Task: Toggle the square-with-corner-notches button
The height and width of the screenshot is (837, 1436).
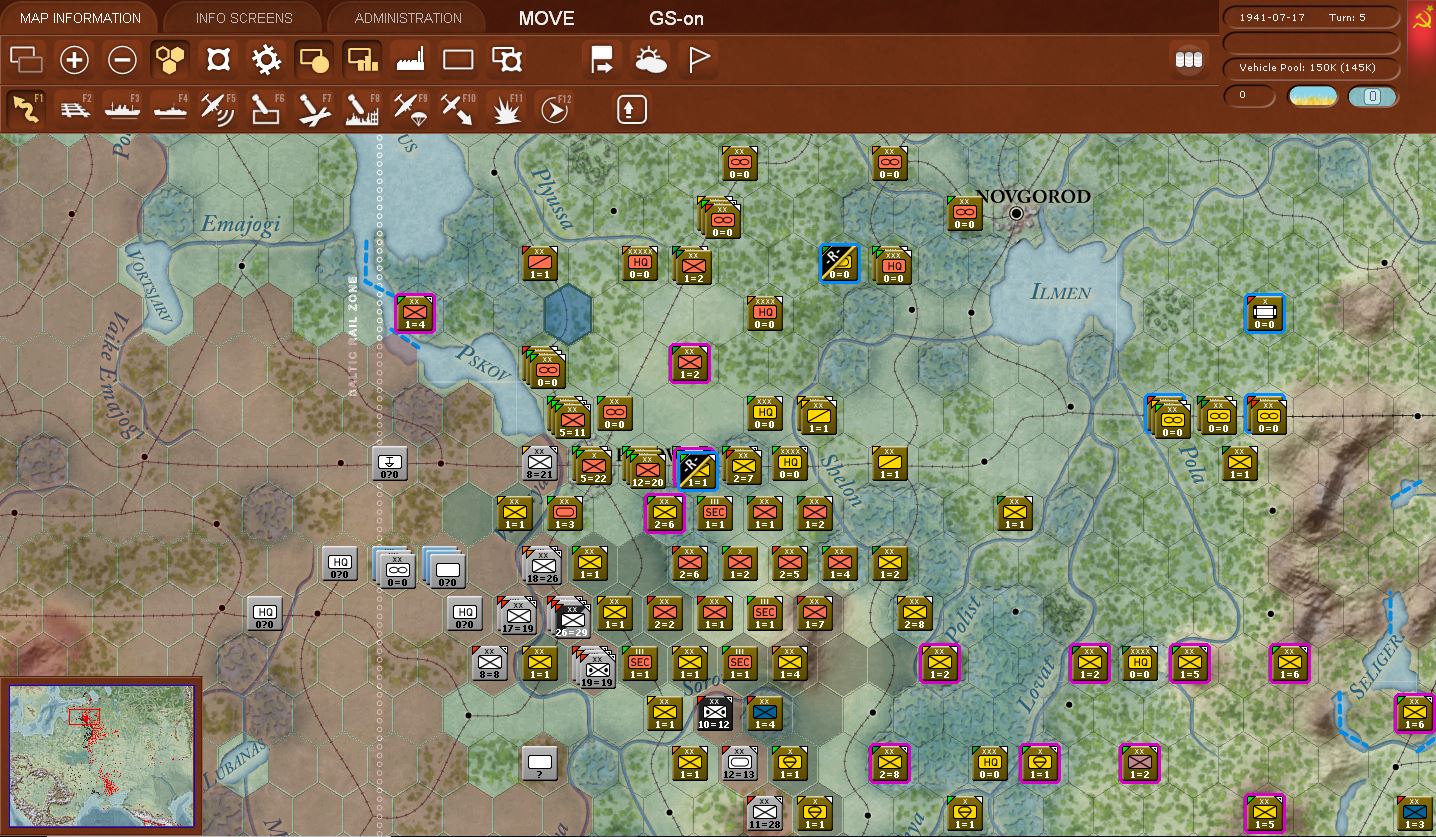Action: [218, 60]
